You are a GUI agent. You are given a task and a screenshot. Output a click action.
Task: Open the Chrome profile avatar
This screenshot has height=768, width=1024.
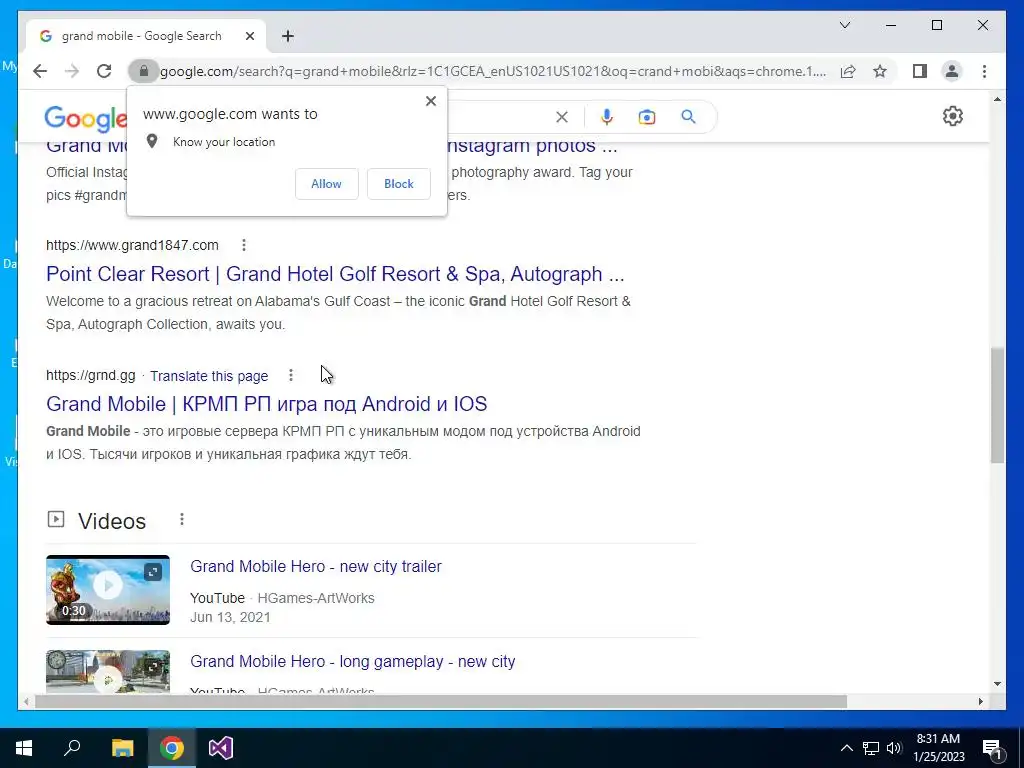pyautogui.click(x=952, y=71)
